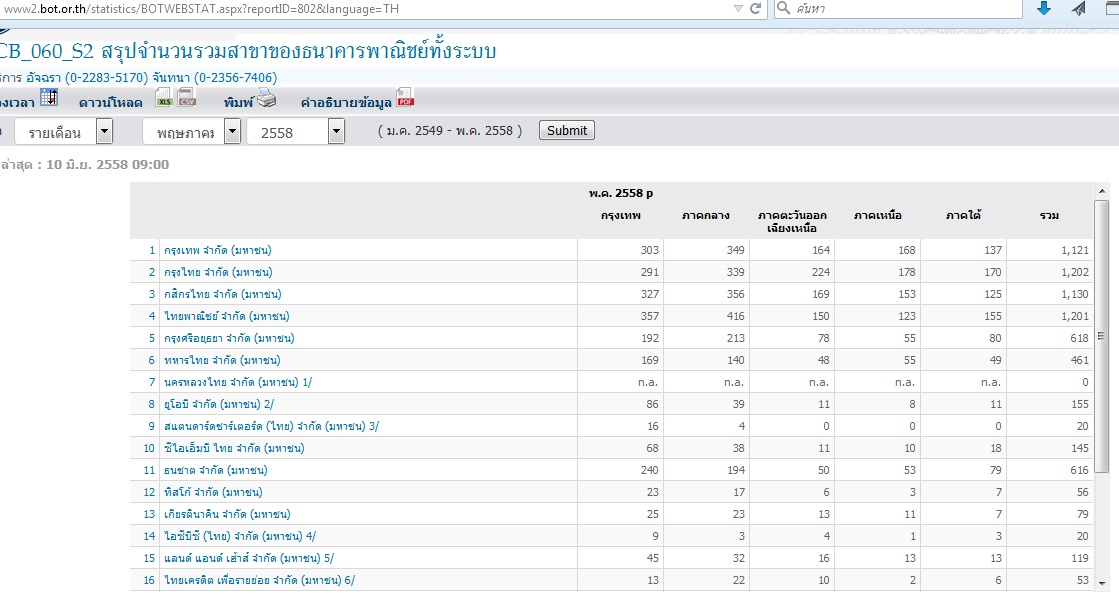The height and width of the screenshot is (599, 1119).
Task: Open สแตนดาร์ดชาร์เตอร์ด (ไทย) row link
Action: [272, 427]
